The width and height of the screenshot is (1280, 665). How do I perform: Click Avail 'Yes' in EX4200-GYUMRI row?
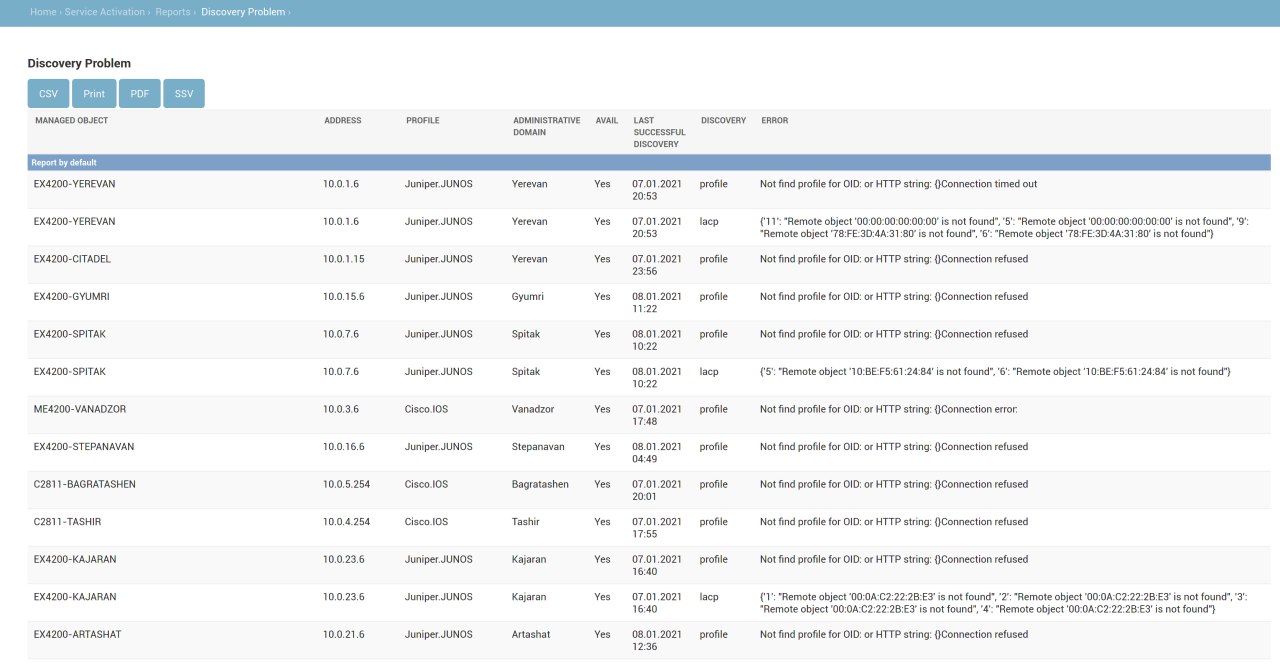click(x=602, y=297)
